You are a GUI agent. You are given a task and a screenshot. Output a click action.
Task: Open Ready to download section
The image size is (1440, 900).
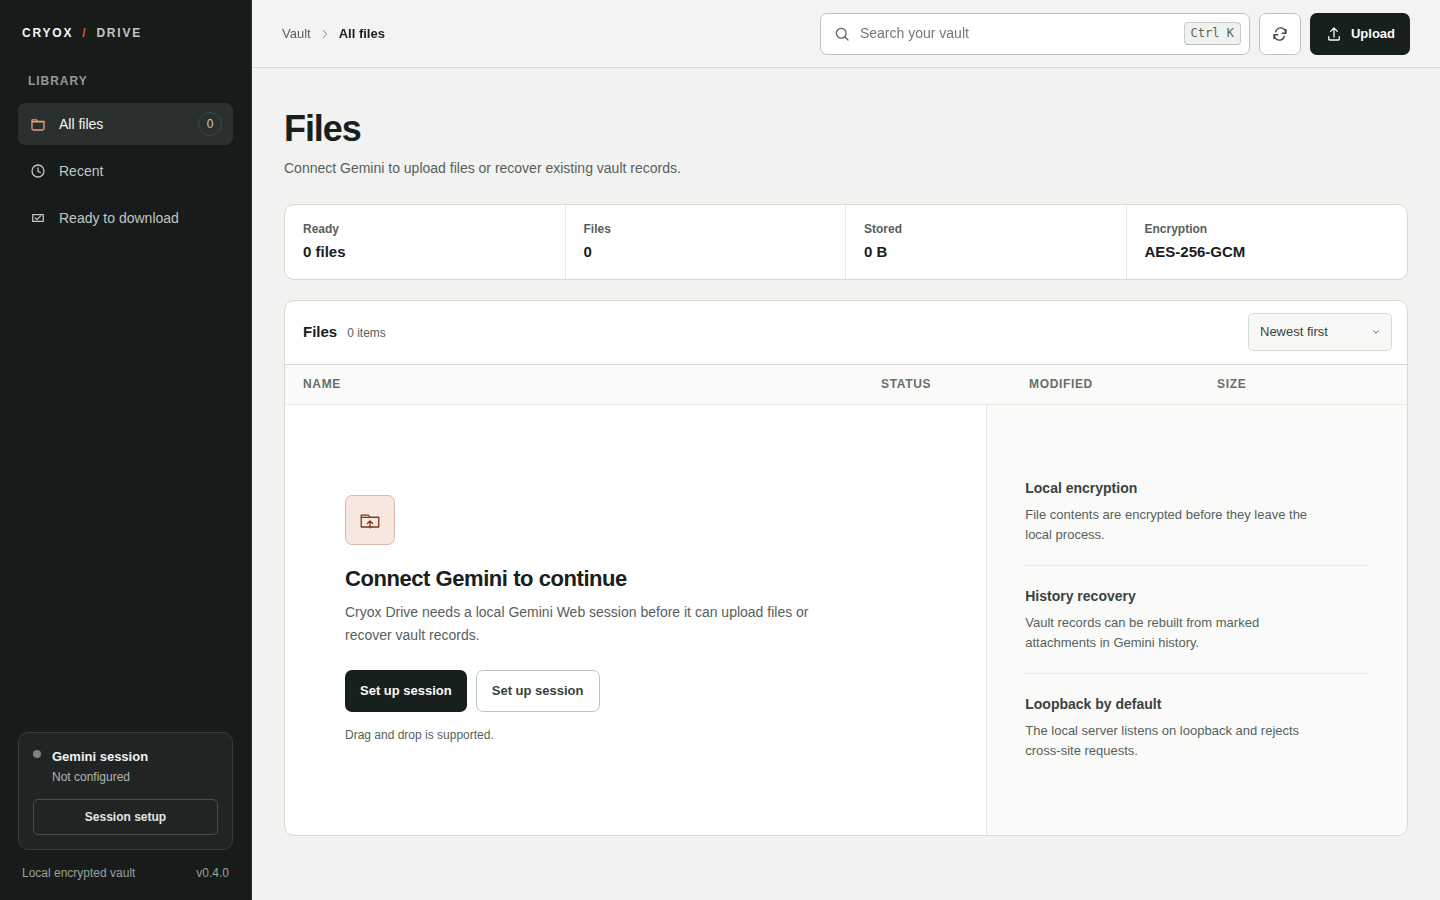pyautogui.click(x=125, y=218)
